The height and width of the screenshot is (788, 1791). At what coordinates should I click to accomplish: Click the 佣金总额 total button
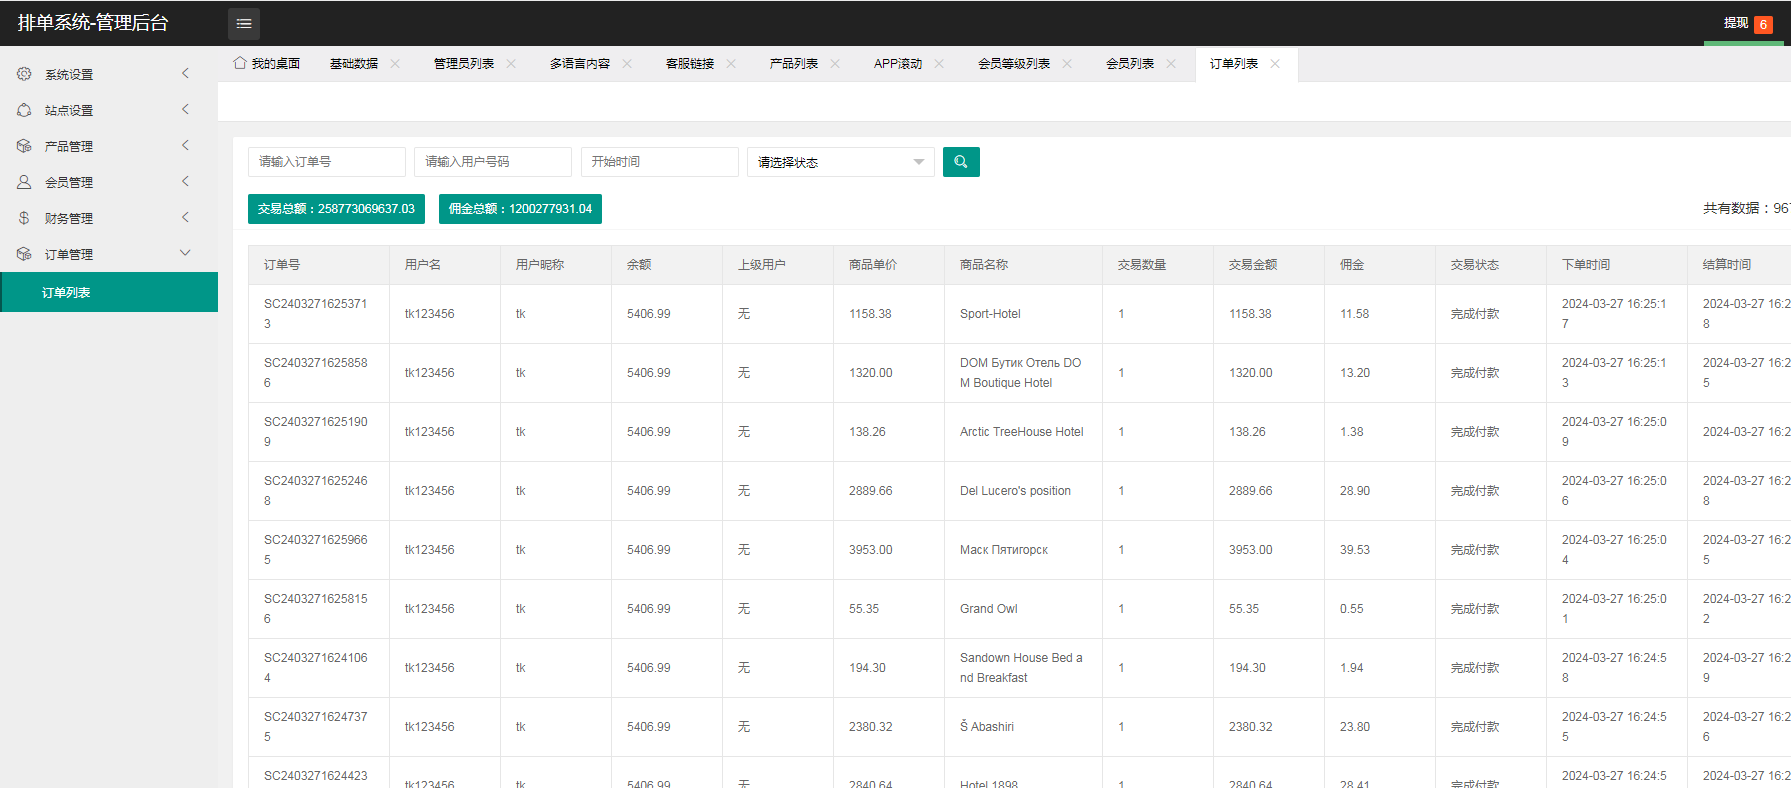click(520, 209)
